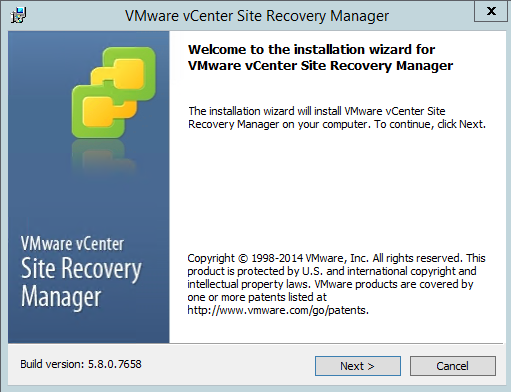Click the empty white area below description
The width and height of the screenshot is (511, 392).
(x=337, y=190)
